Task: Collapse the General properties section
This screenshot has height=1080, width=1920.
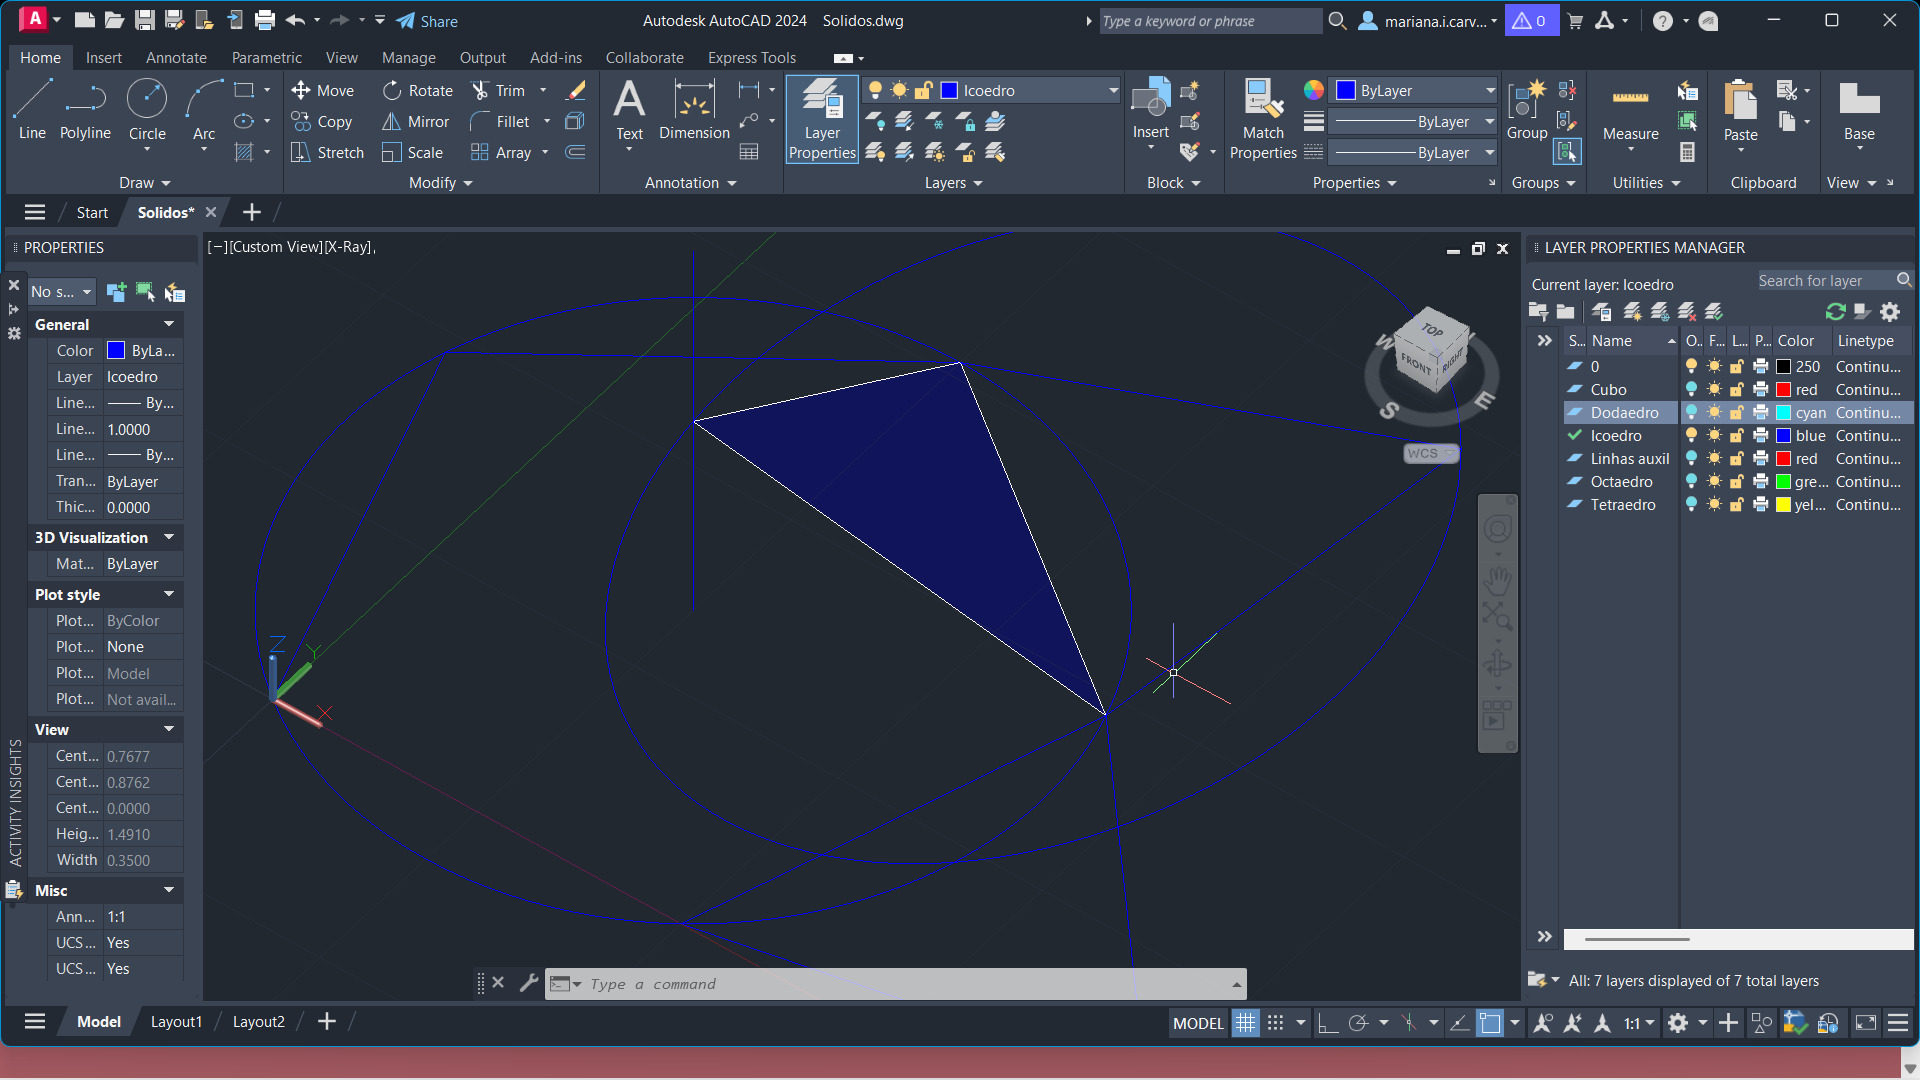Action: pos(169,324)
